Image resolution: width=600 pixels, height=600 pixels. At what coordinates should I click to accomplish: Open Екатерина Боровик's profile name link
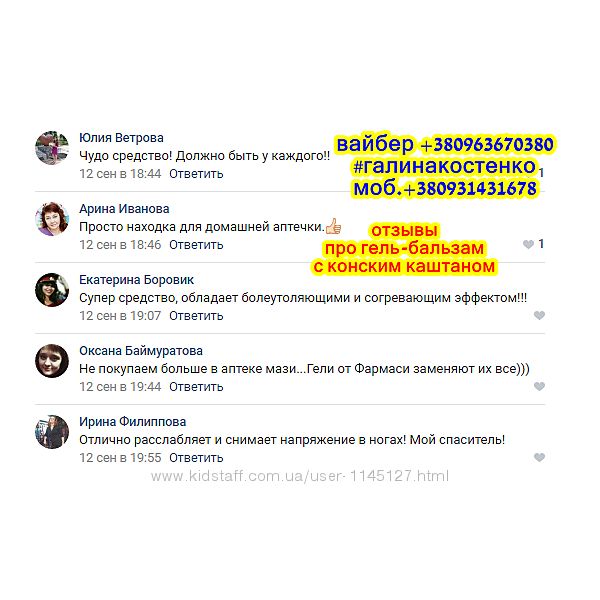click(x=137, y=280)
